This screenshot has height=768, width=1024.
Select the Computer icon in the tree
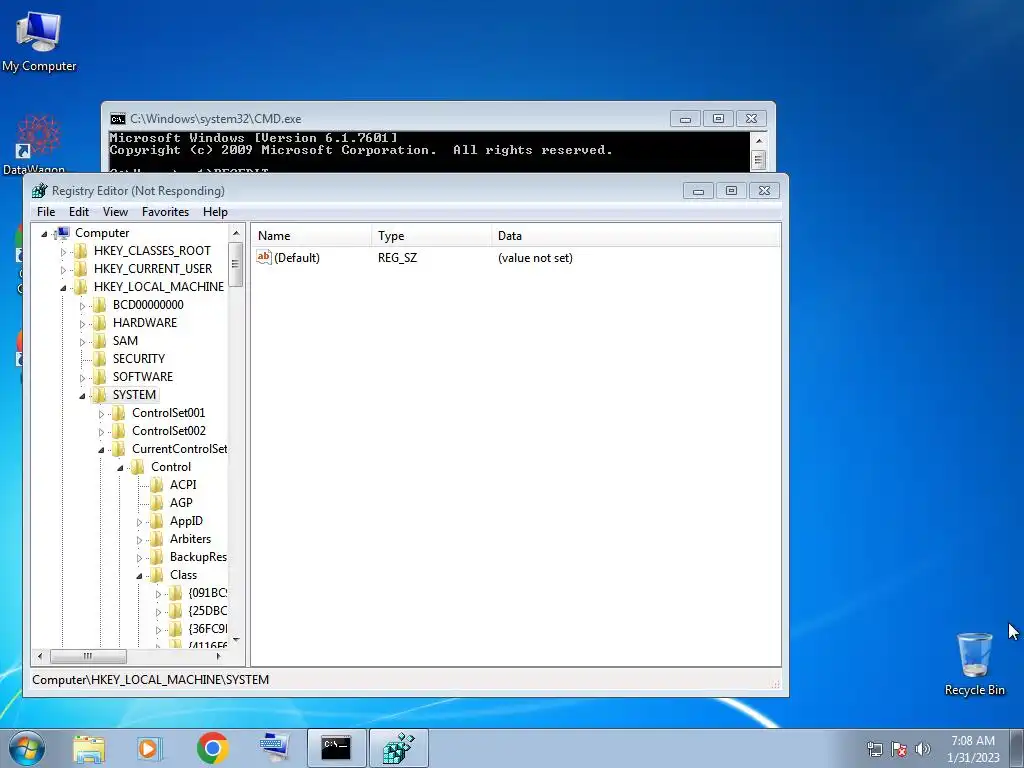click(x=62, y=232)
